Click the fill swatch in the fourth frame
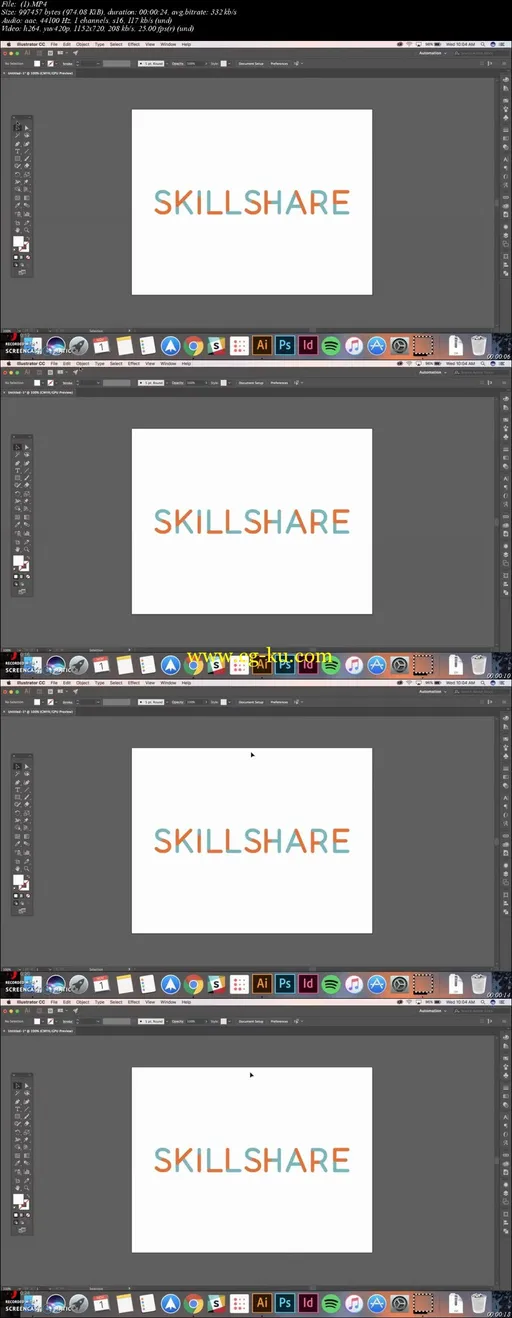512x1318 pixels. coord(18,1198)
